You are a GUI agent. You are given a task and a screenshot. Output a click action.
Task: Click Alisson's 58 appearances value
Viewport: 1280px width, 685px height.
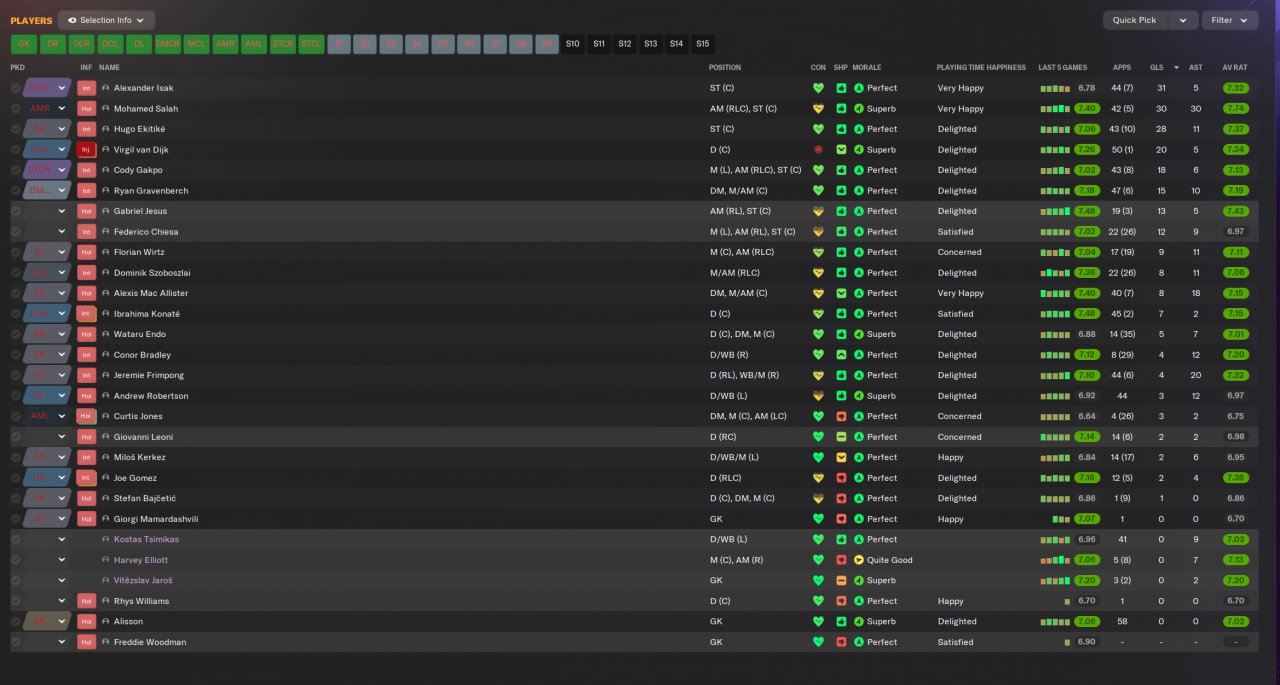pos(1122,622)
